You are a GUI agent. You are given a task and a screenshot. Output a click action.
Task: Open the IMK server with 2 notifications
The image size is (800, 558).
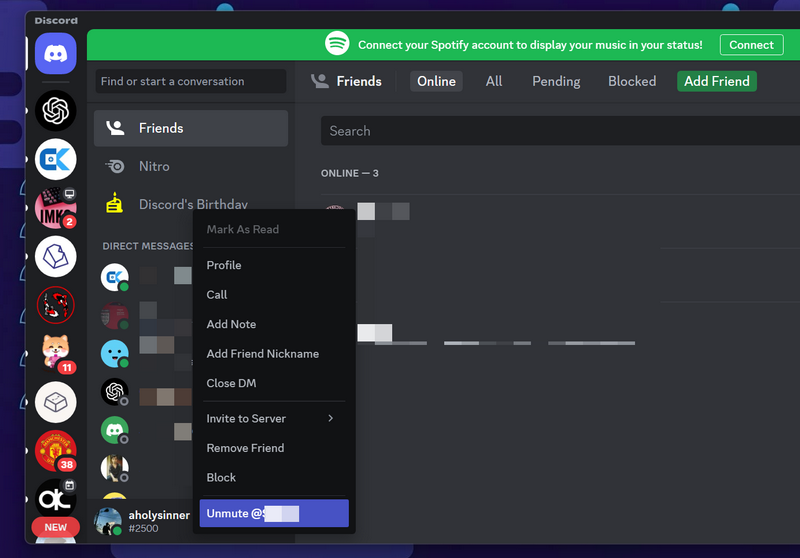[56, 208]
